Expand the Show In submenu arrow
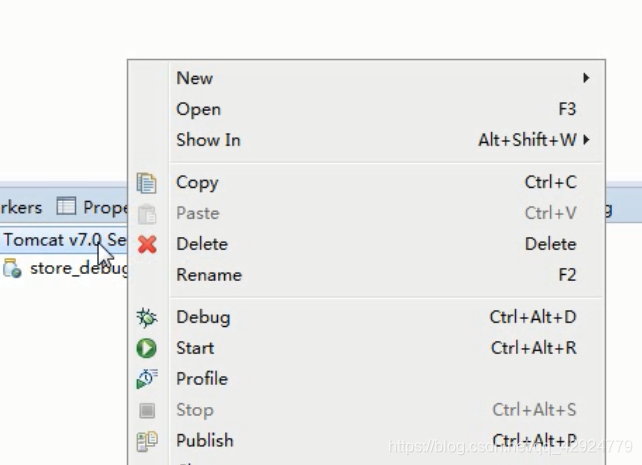 [x=586, y=140]
